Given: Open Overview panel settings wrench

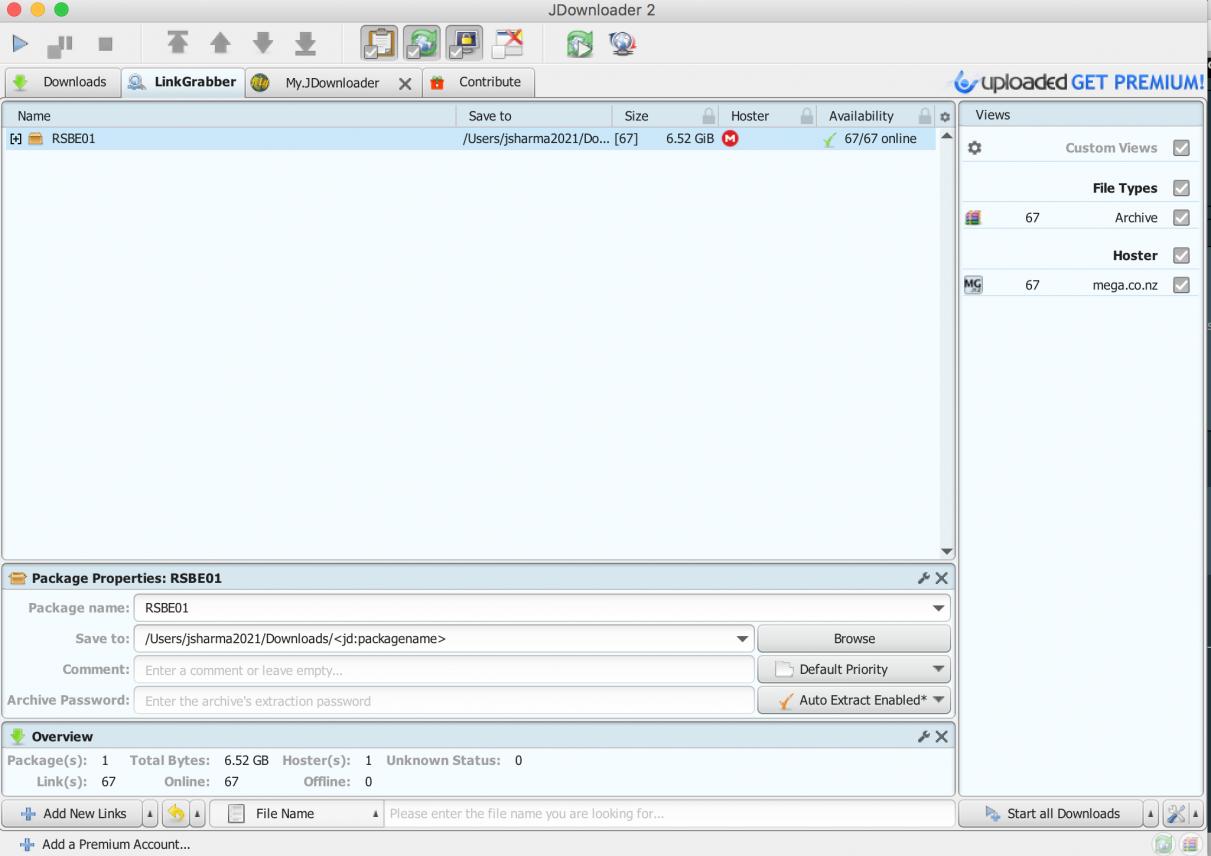Looking at the screenshot, I should (924, 737).
